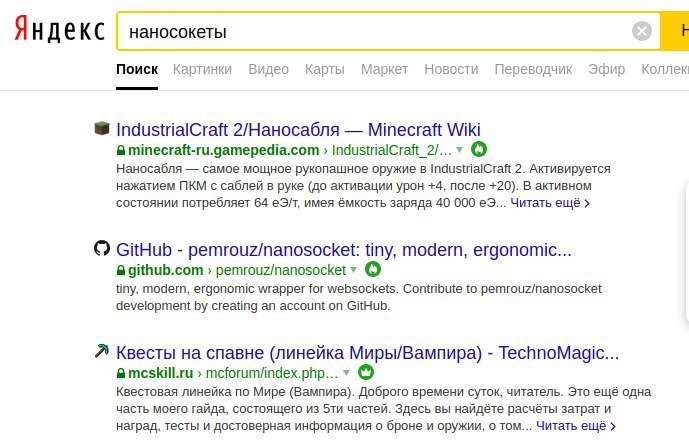Click green flame badge on gamepedia result
Image resolution: width=689 pixels, height=446 pixels.
click(479, 149)
